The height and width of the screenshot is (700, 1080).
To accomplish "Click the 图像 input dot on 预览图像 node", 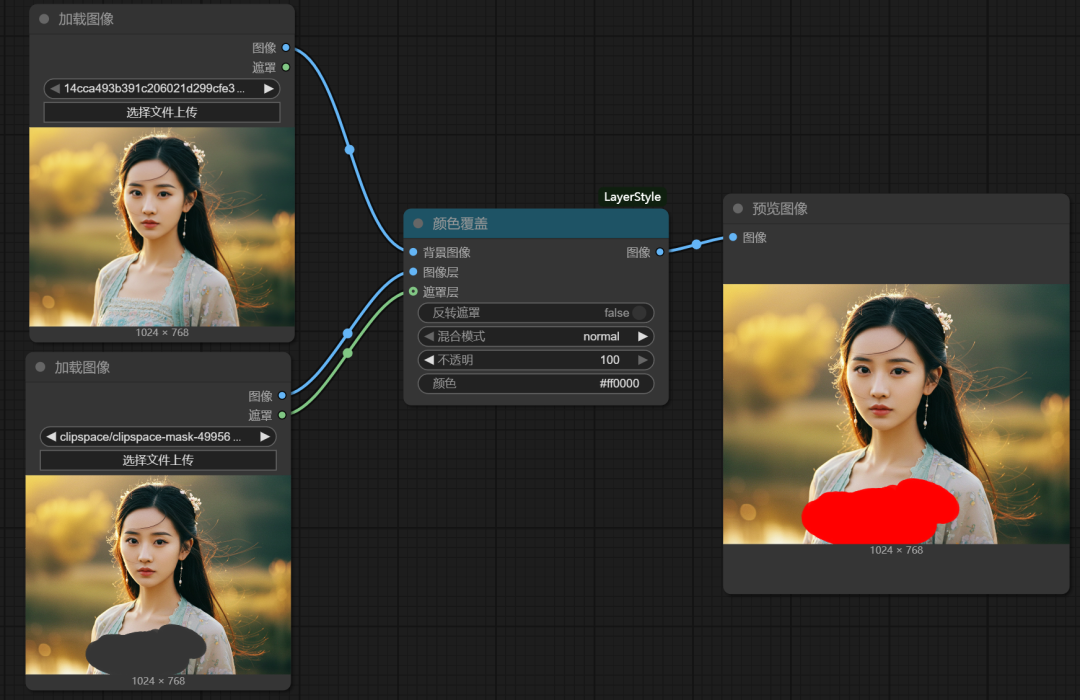I will pos(731,238).
